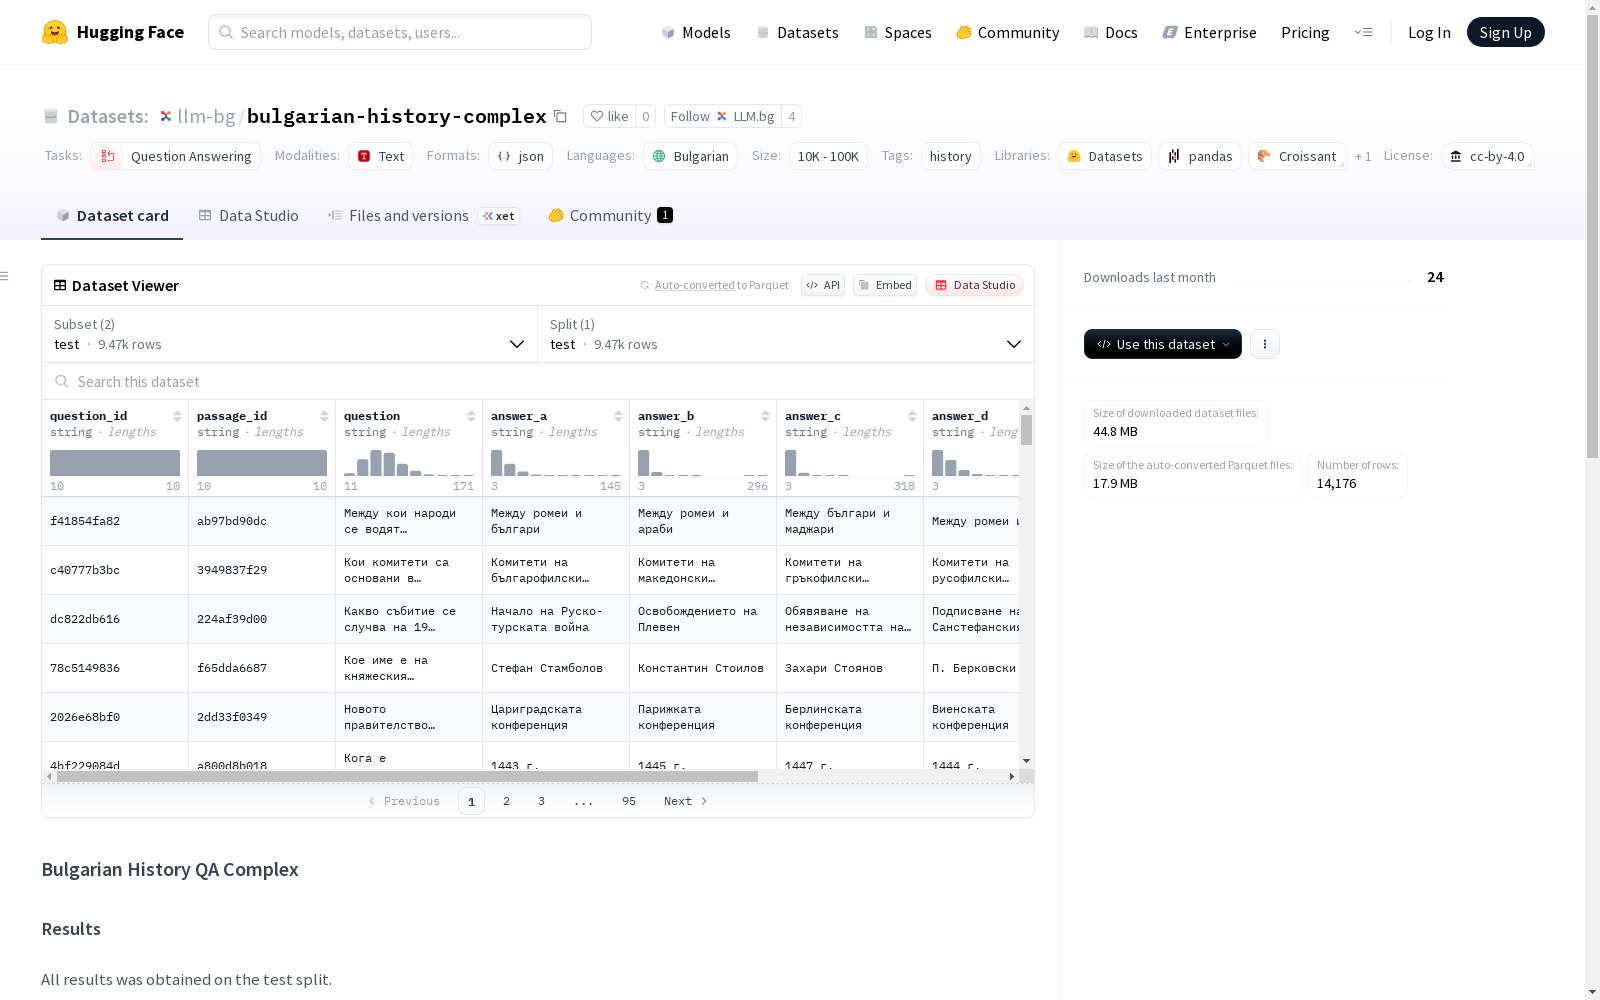1600x1000 pixels.
Task: Click the dataset table horizontal scrollbar
Action: pos(407,776)
